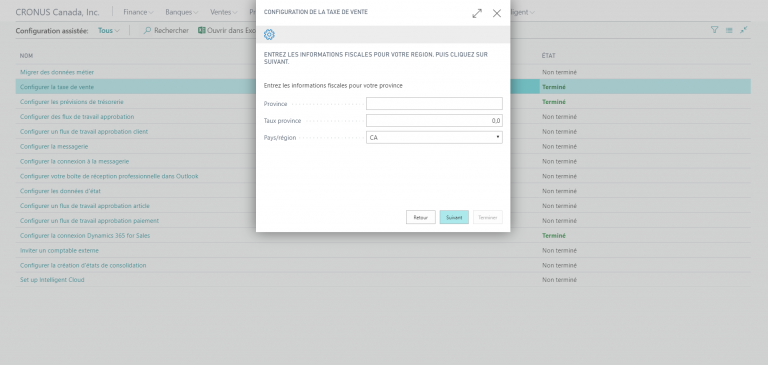Open Migrer des données métier

(57, 72)
